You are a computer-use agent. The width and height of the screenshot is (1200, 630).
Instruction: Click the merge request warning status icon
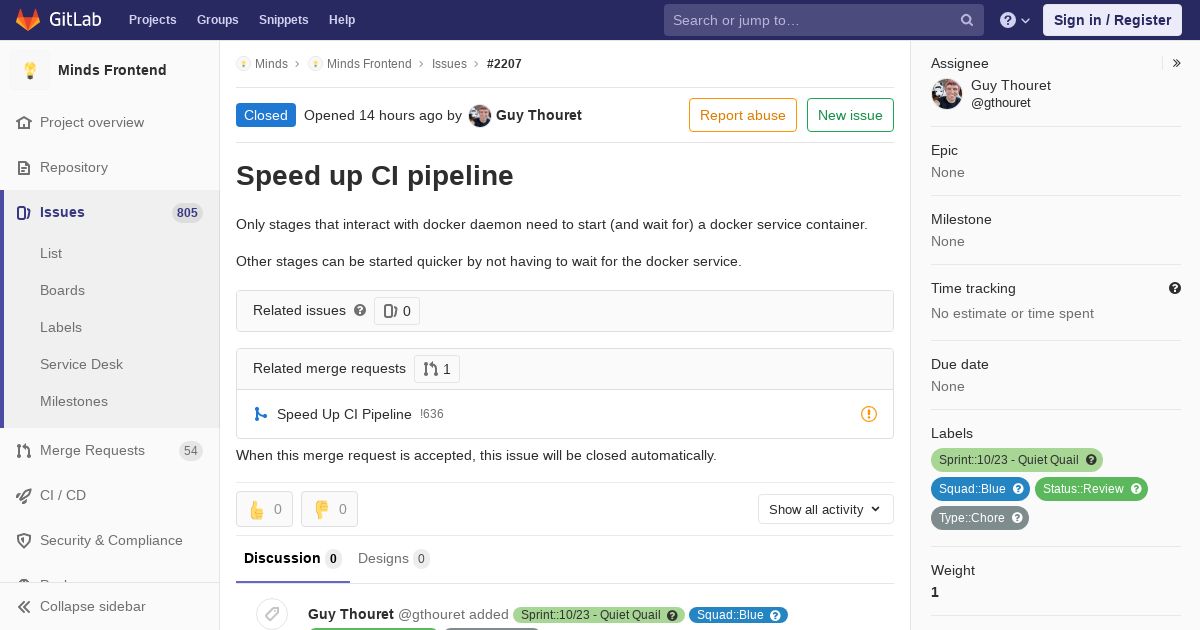point(869,414)
